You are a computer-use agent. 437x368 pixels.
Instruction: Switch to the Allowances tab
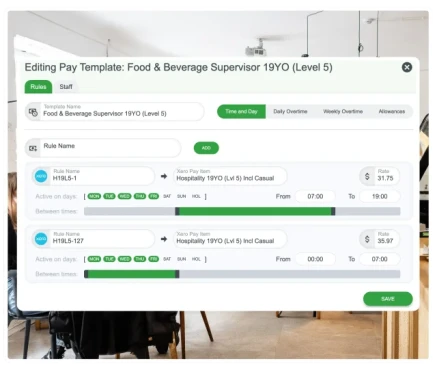click(392, 111)
